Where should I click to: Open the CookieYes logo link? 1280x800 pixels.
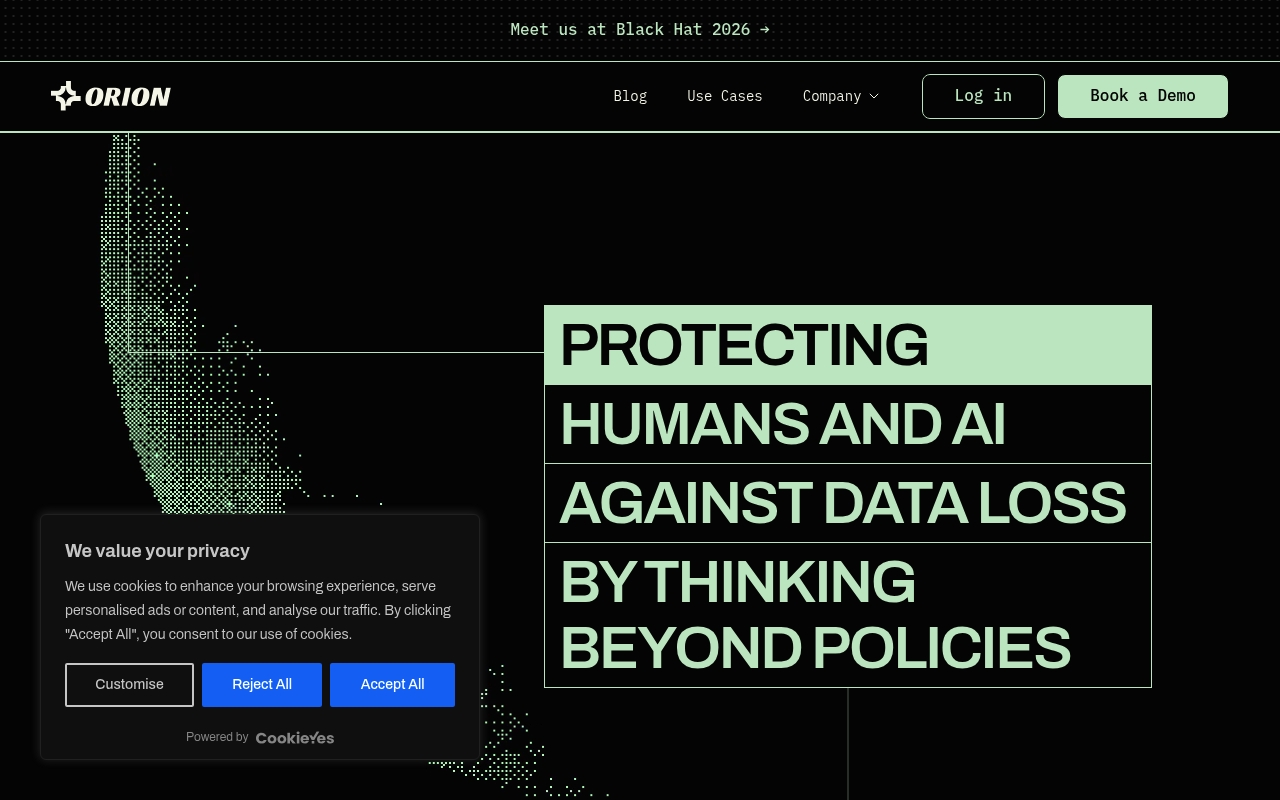[295, 738]
